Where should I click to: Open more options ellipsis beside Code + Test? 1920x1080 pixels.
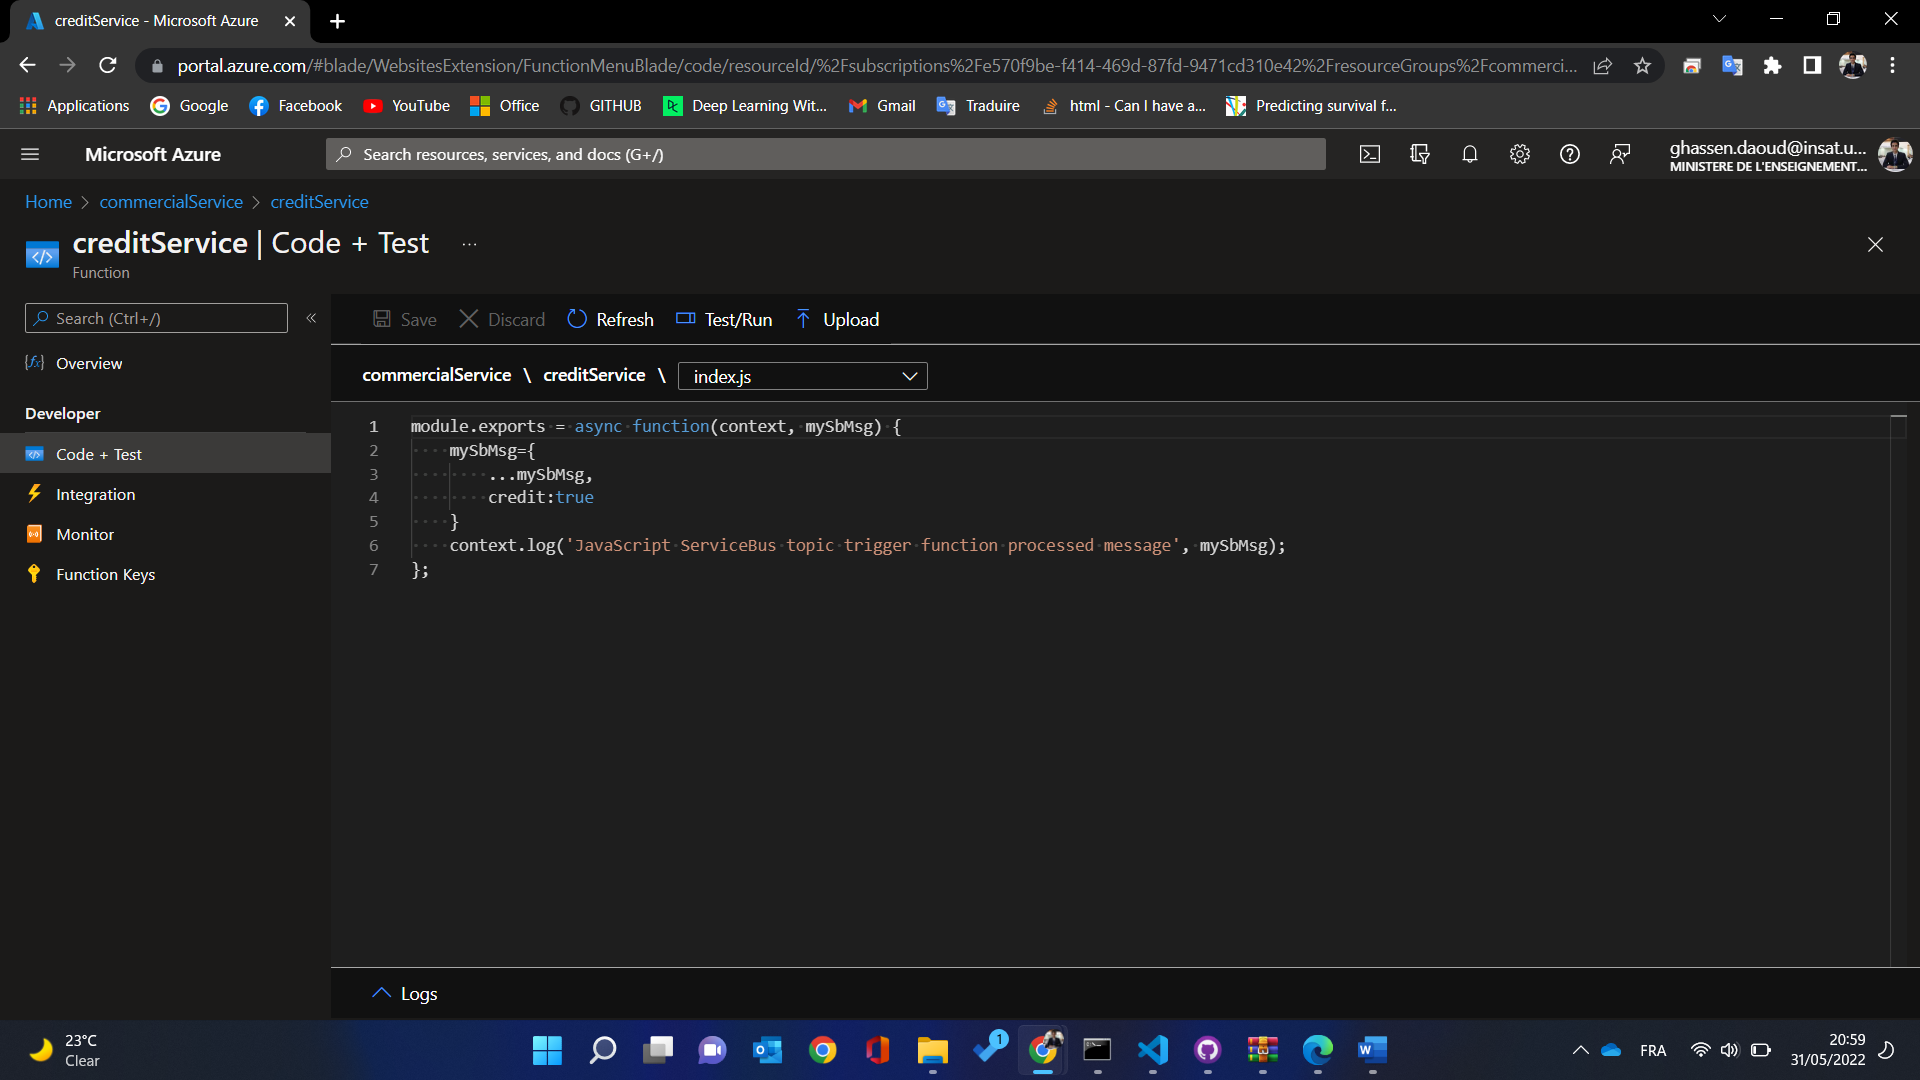469,244
